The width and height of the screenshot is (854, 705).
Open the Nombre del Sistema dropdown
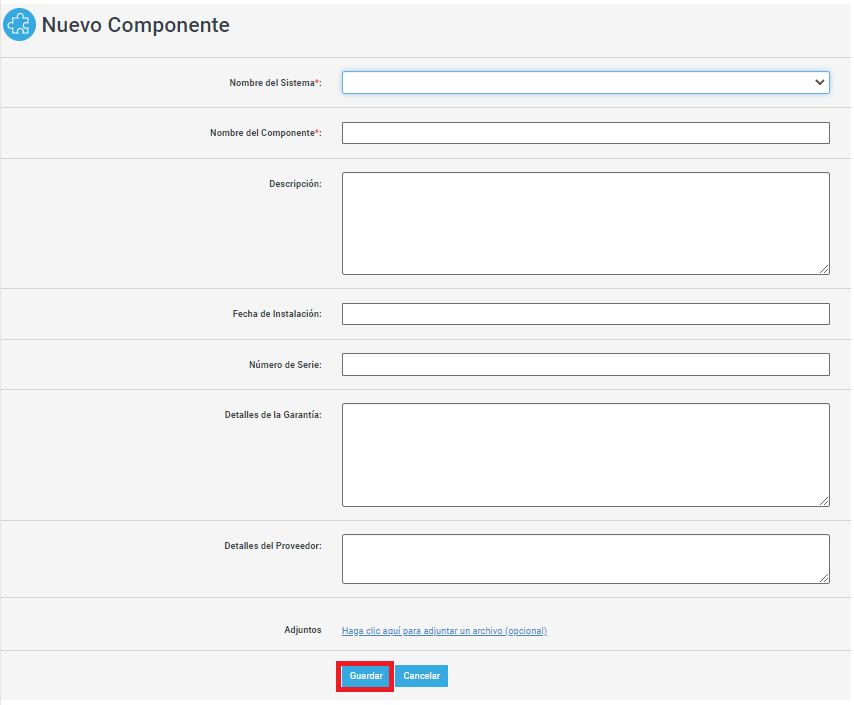coord(585,82)
